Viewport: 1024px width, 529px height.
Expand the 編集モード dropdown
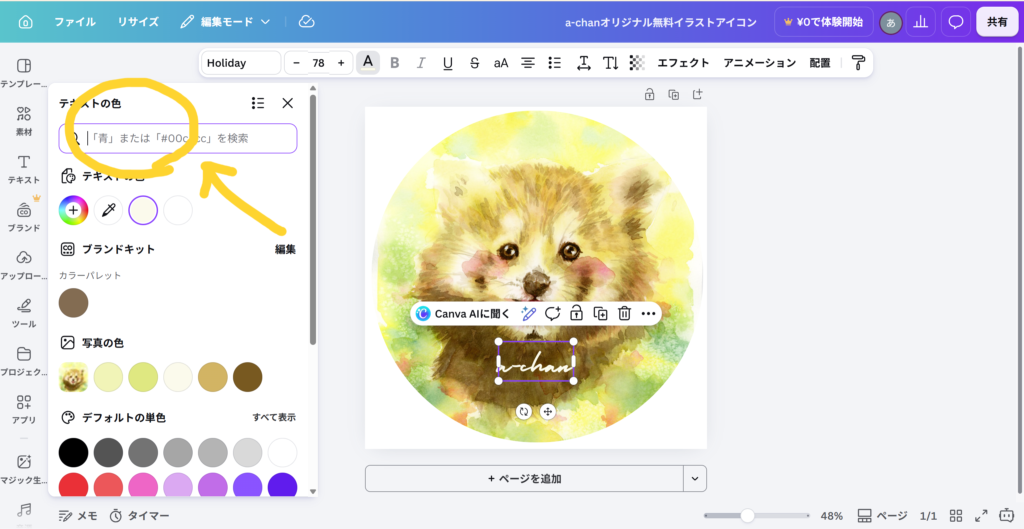(225, 22)
